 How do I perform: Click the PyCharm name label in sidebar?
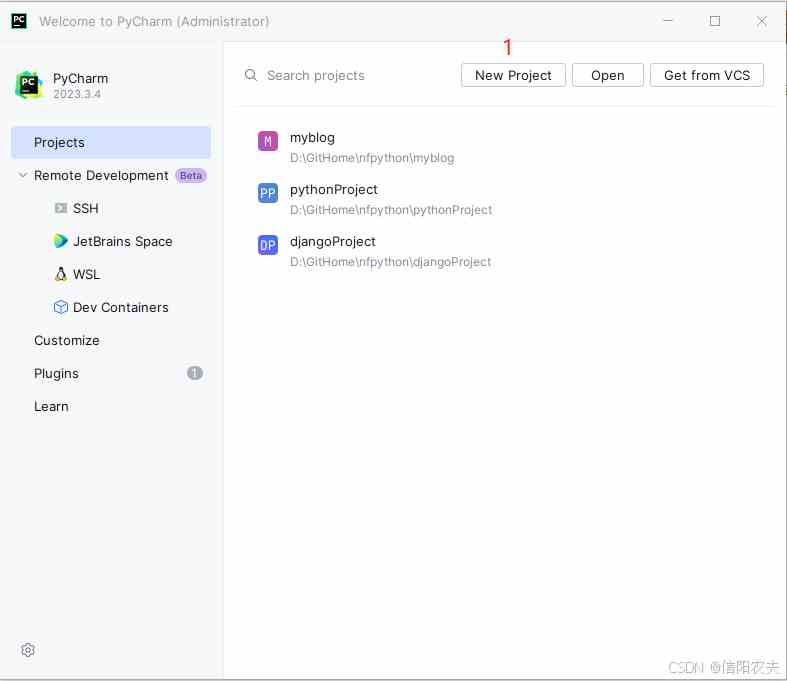80,79
